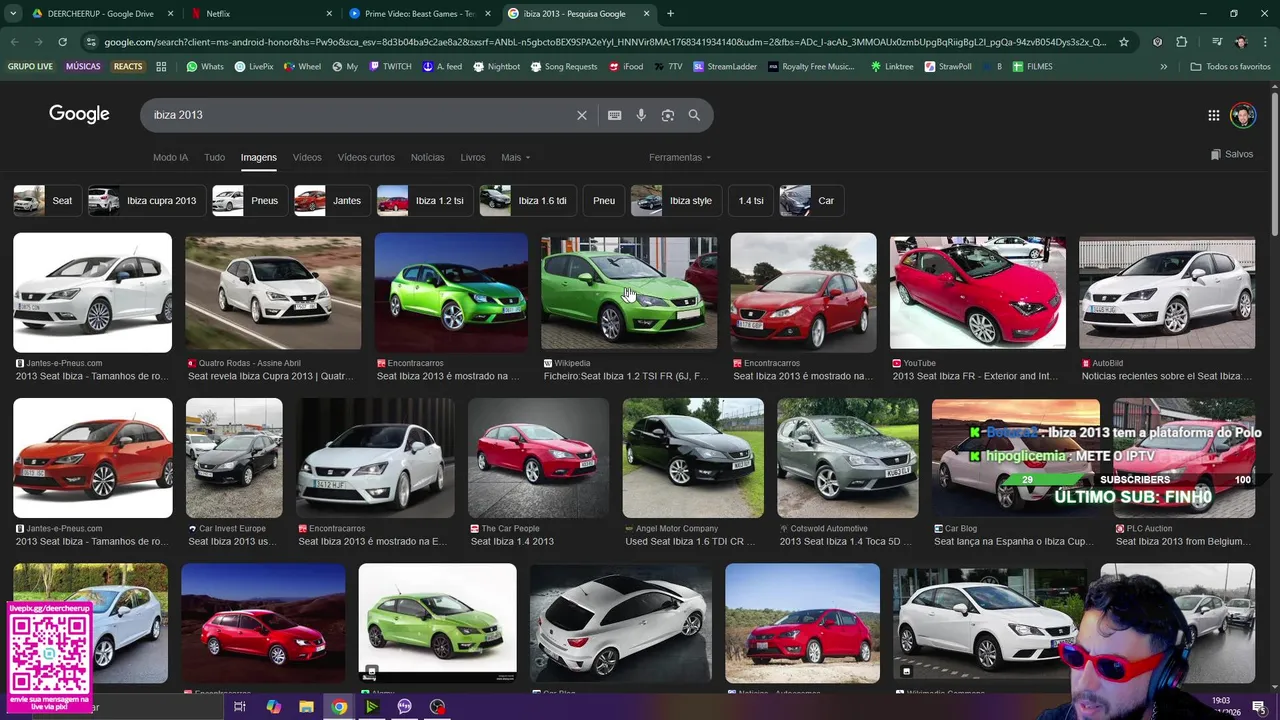Open Salvos saved items
The height and width of the screenshot is (720, 1280).
[1231, 154]
